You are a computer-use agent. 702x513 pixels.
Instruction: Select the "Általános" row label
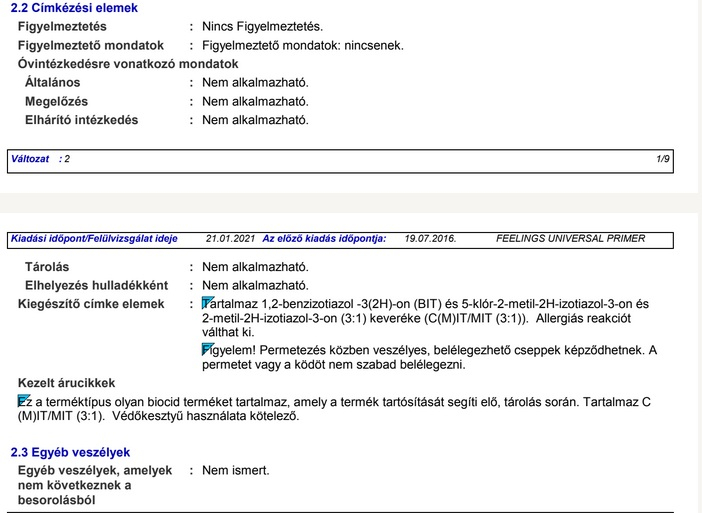52,82
